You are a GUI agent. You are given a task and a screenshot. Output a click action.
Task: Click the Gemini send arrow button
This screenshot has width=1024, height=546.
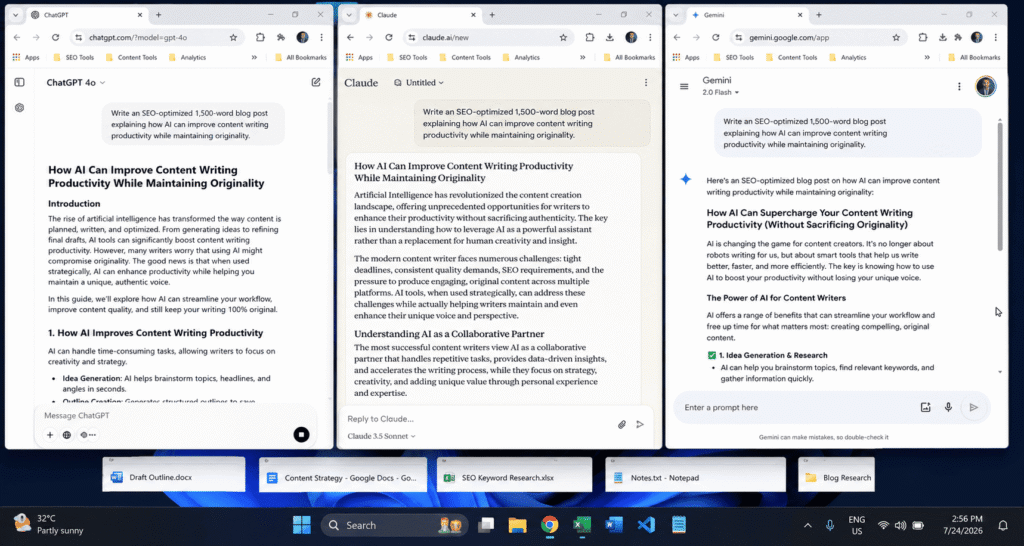(x=974, y=408)
